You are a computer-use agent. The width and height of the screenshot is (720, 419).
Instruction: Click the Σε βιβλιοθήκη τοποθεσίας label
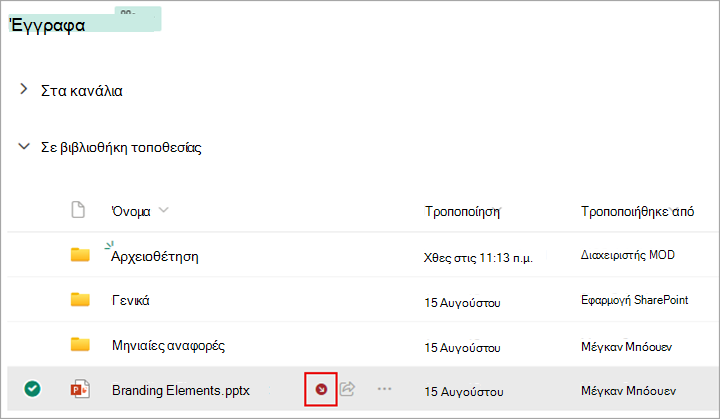[x=121, y=147]
